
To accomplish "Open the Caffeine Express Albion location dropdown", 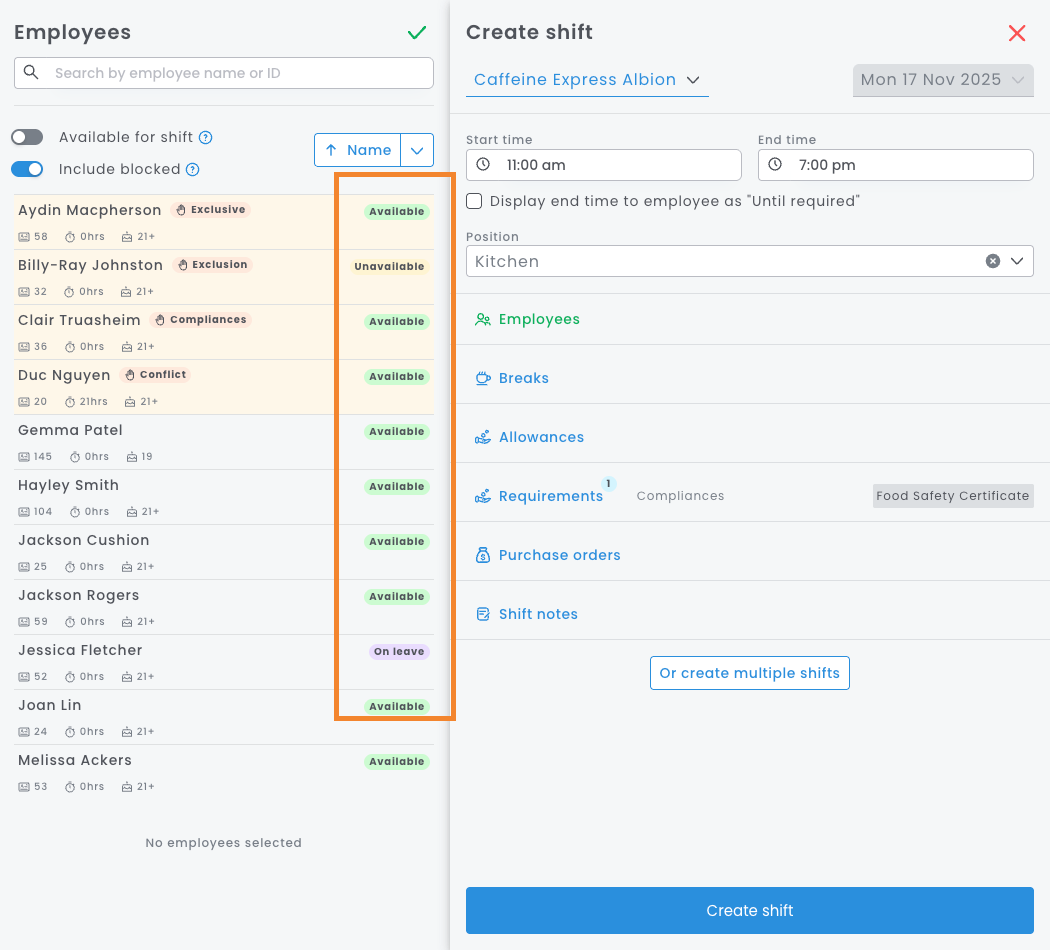I will 587,80.
